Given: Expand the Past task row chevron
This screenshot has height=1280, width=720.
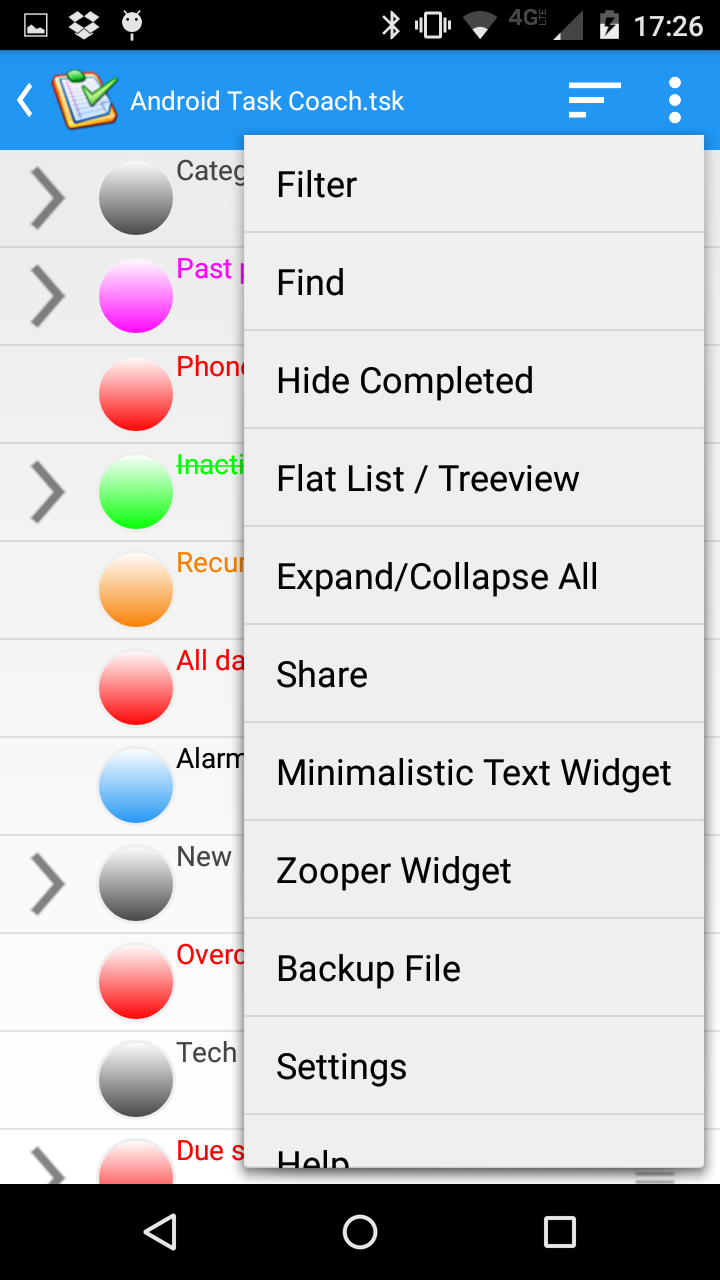Looking at the screenshot, I should point(48,296).
